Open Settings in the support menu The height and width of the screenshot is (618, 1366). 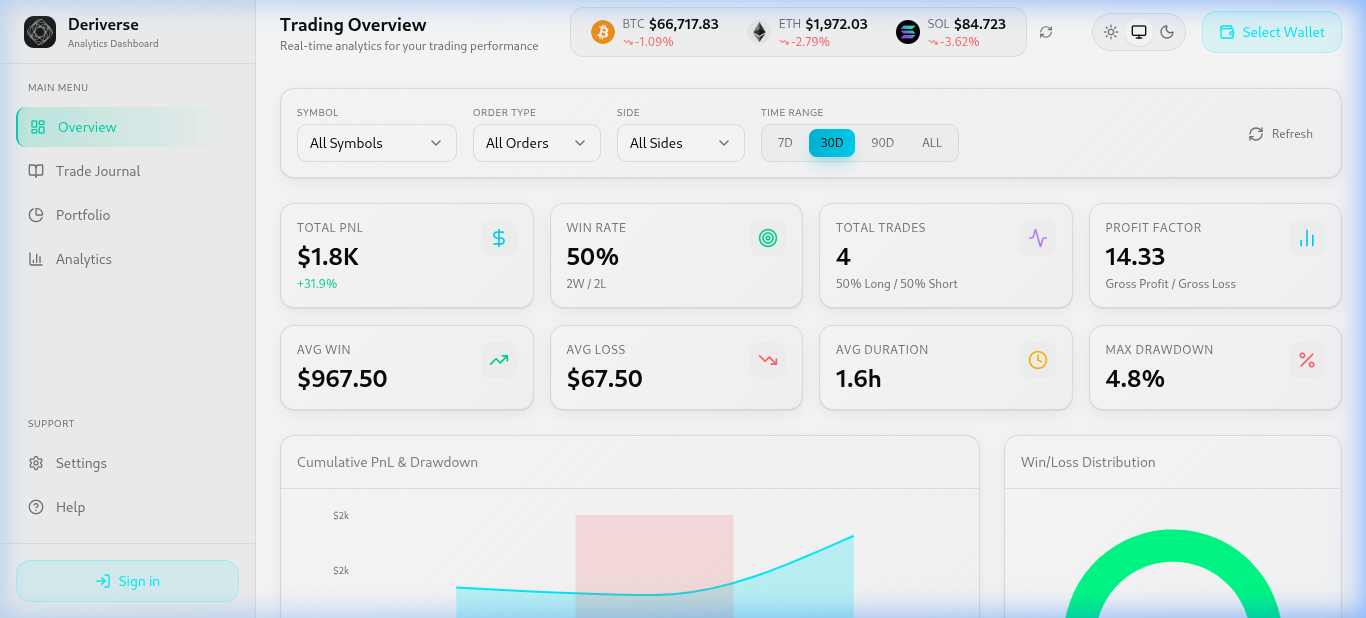tap(127, 463)
